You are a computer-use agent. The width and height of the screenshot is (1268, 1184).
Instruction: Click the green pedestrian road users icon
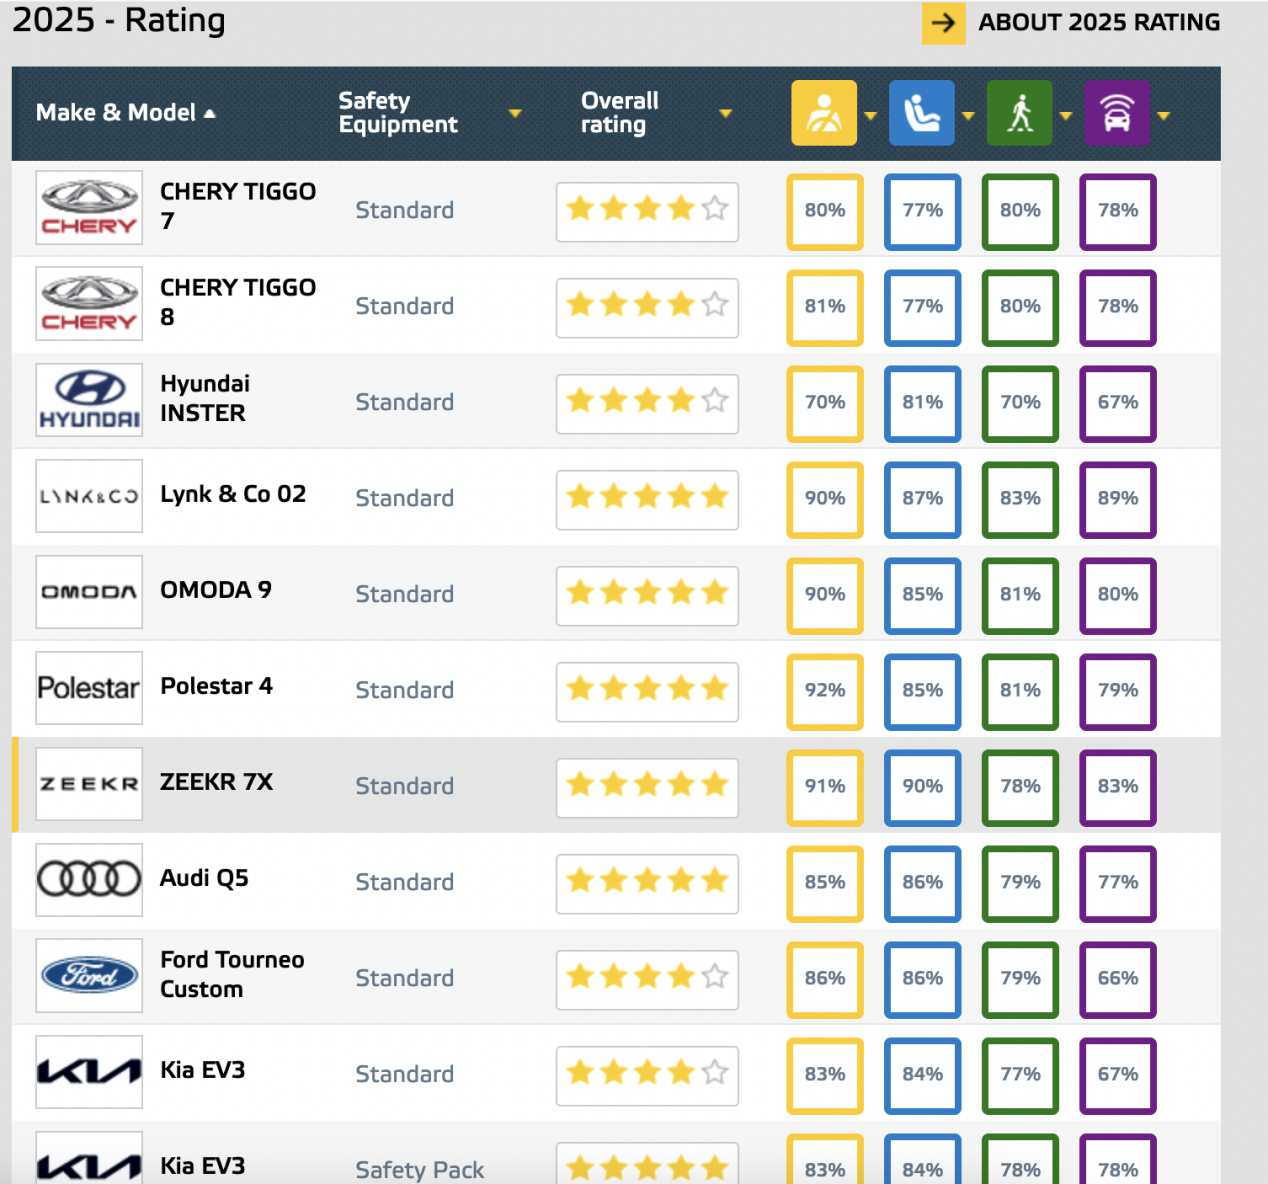pos(1019,113)
